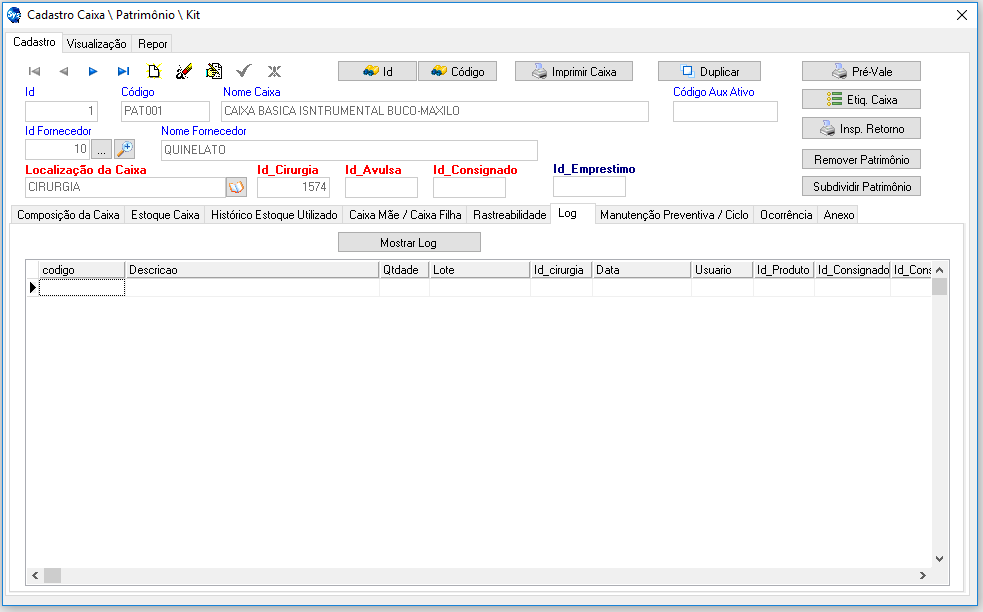Click the Imprimir Caixa button
This screenshot has height=612, width=983.
point(573,72)
